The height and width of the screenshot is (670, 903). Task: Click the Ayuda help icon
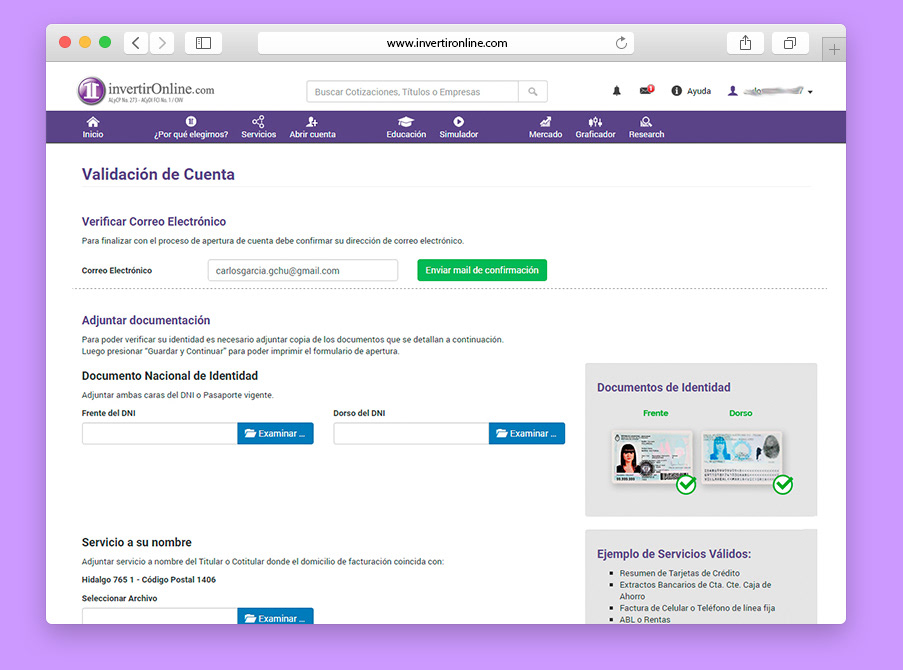[x=677, y=91]
